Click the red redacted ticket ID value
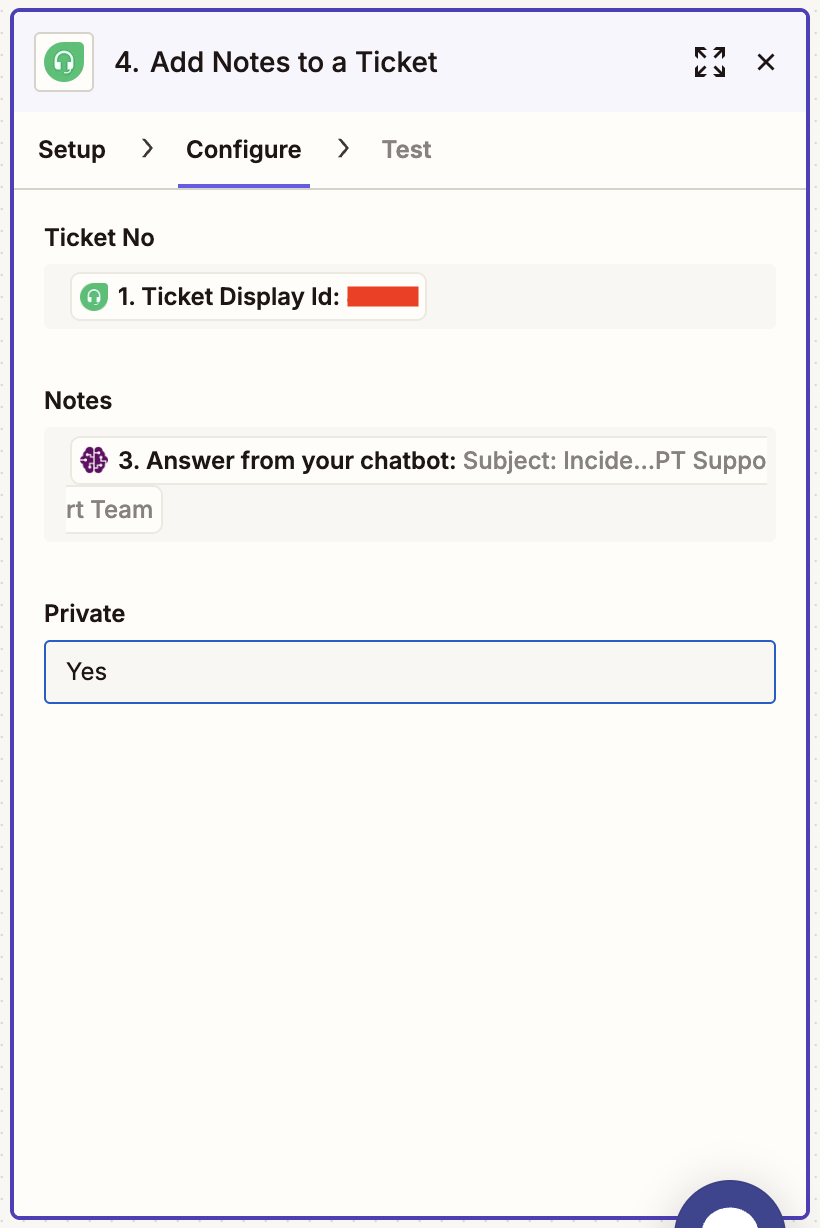The image size is (820, 1228). (x=383, y=297)
